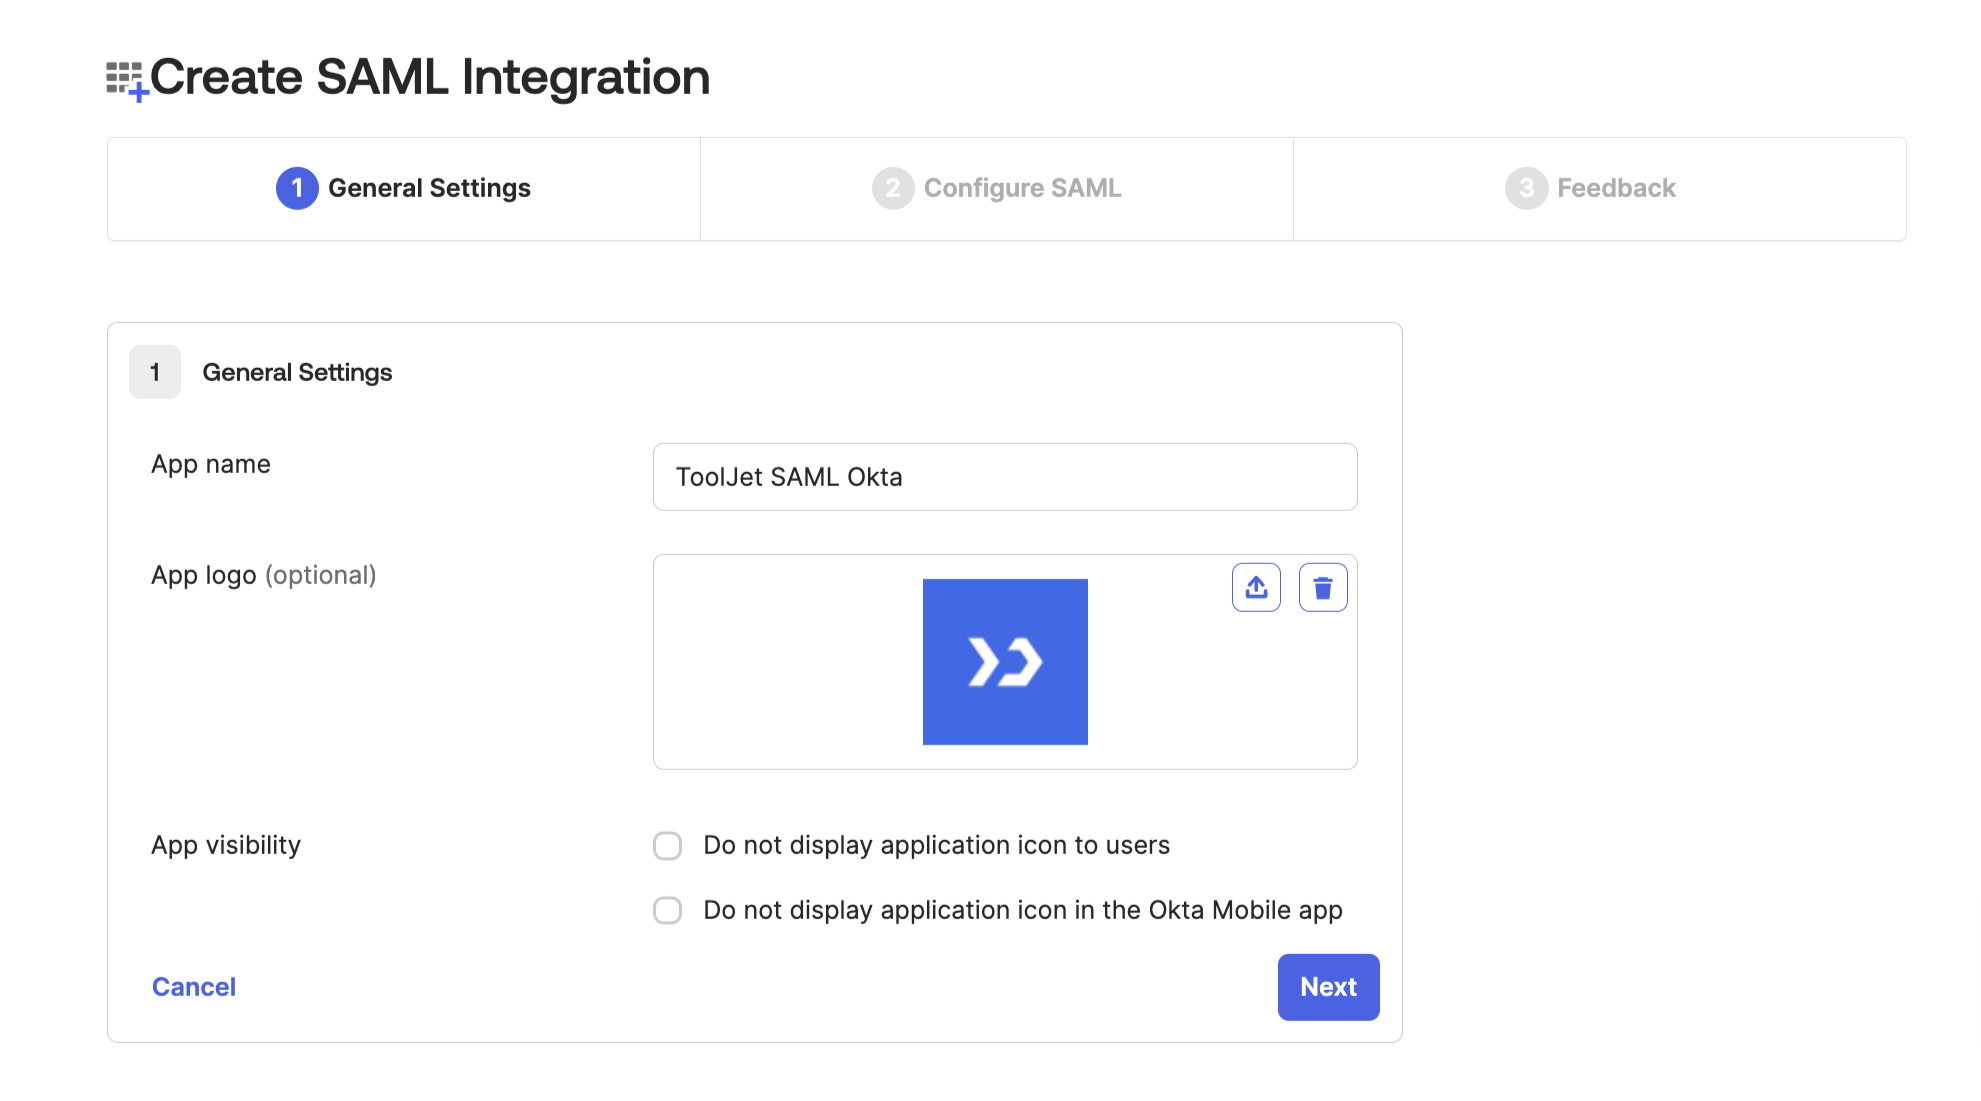
Task: Switch to the Configure SAML step
Action: [x=1022, y=188]
